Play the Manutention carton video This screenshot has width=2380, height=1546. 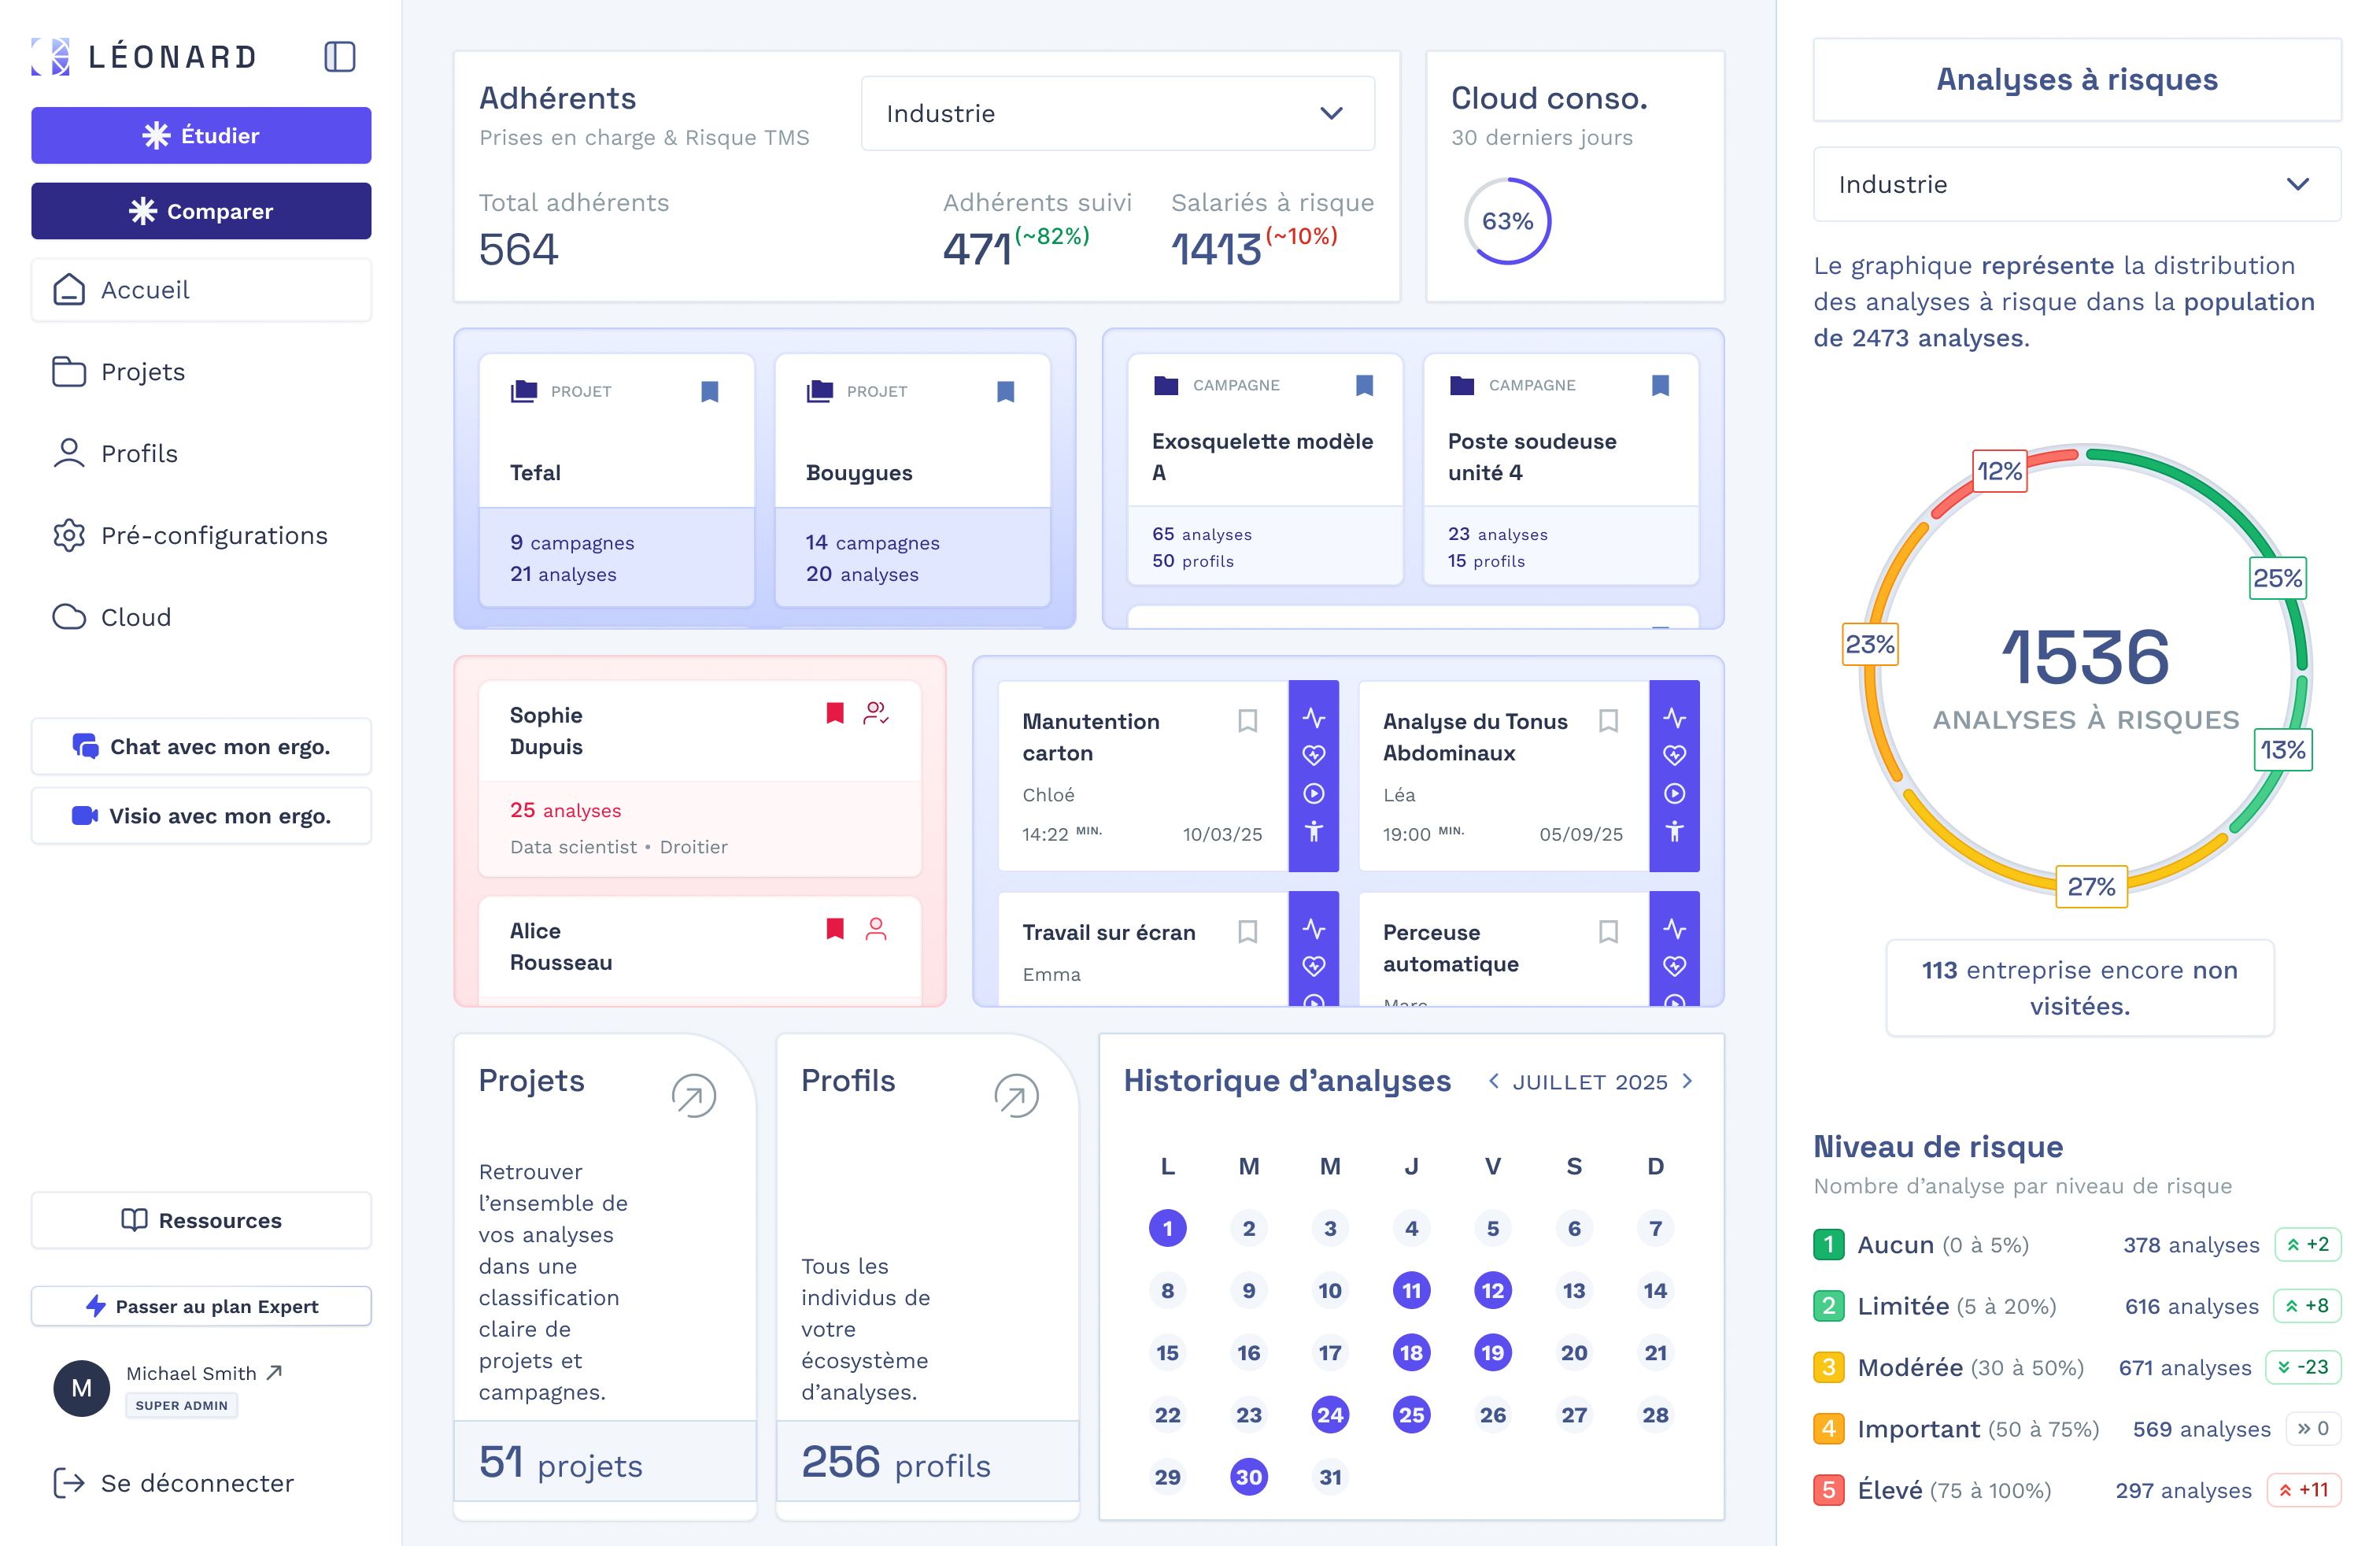(x=1314, y=793)
